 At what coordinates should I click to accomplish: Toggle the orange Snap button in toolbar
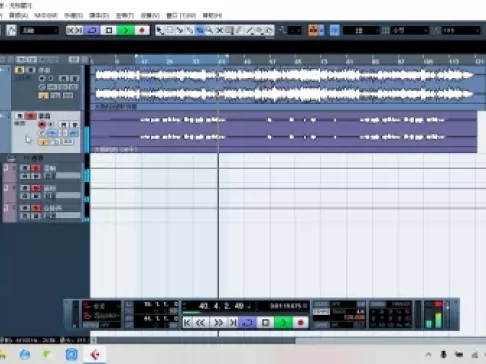pyautogui.click(x=313, y=30)
